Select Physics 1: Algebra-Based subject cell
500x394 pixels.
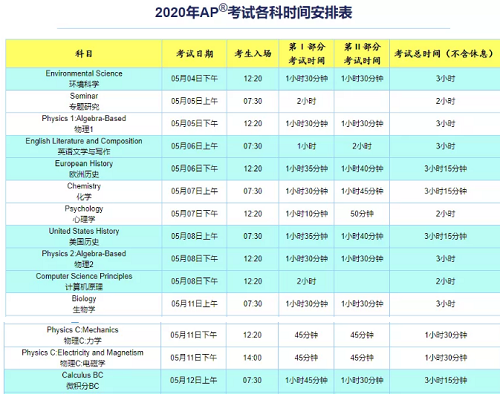click(x=84, y=124)
